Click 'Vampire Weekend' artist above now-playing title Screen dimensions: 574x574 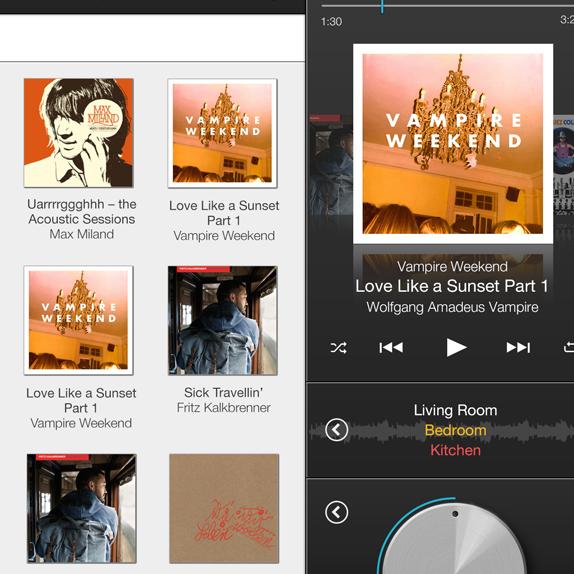click(x=452, y=266)
